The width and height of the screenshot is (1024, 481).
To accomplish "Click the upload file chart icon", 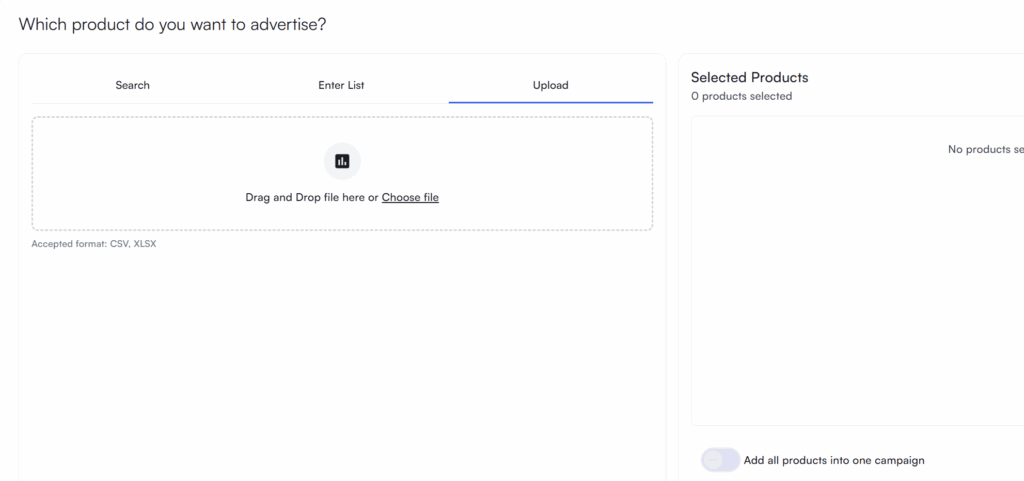I will click(342, 161).
